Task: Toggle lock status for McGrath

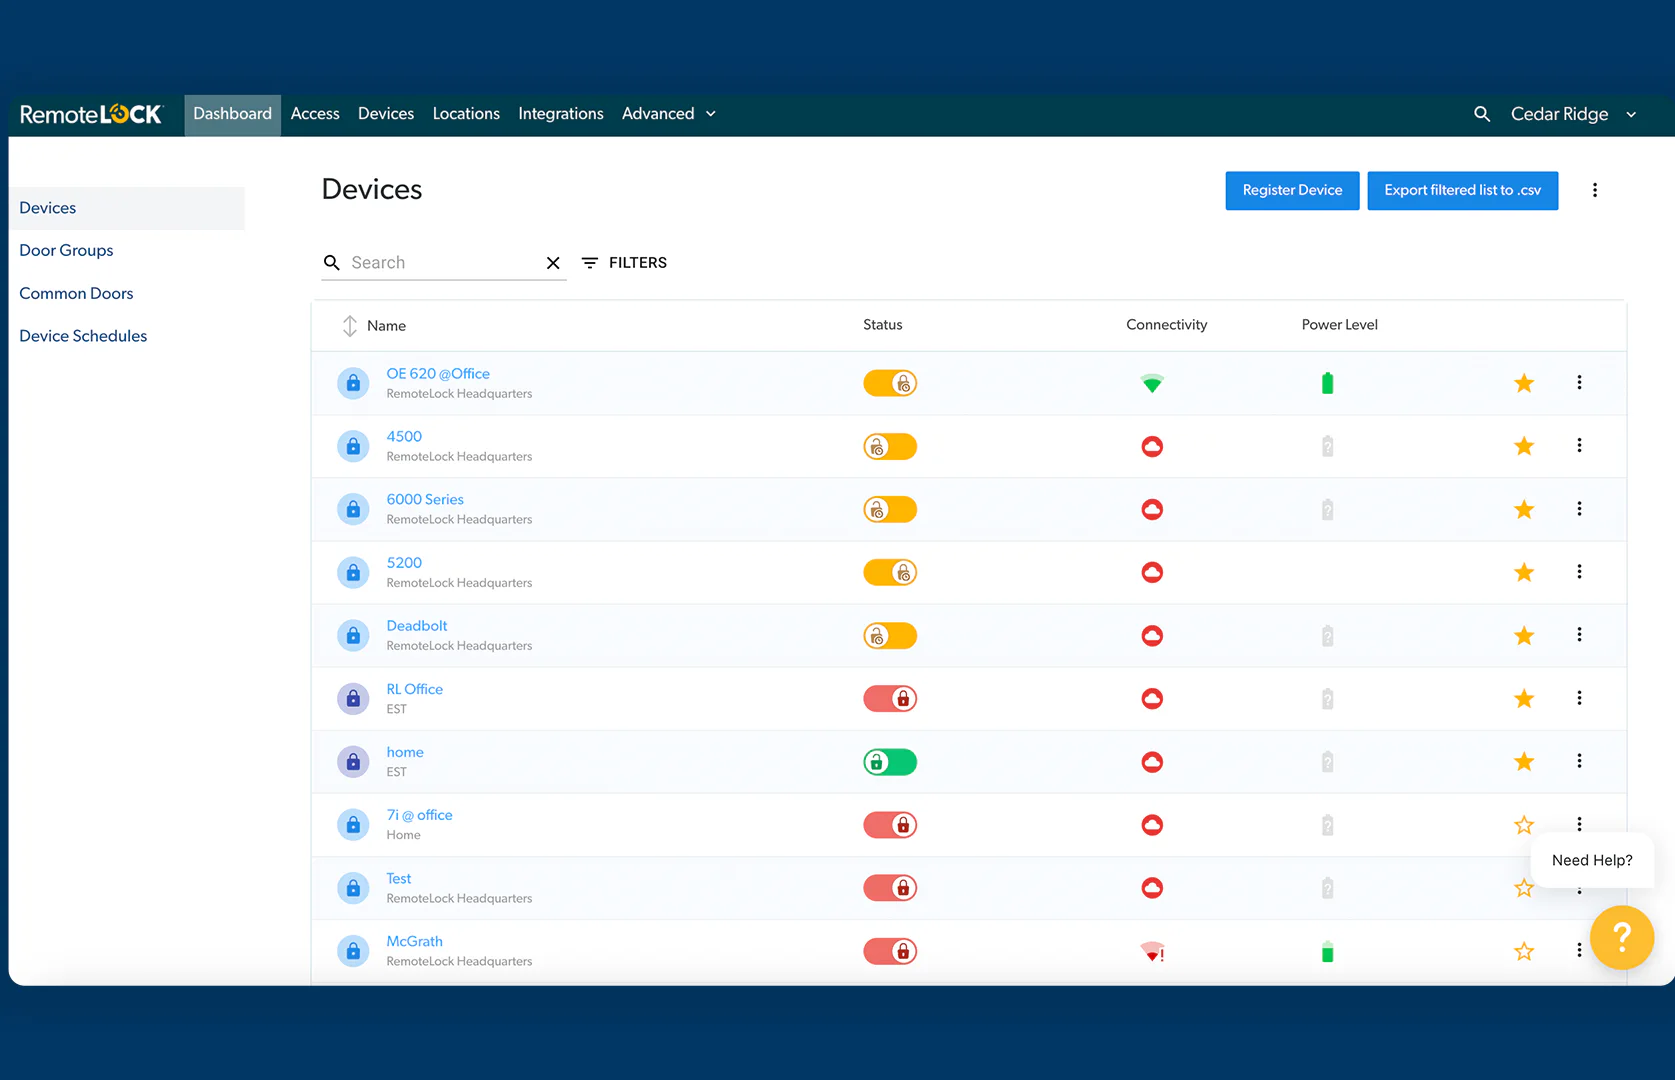Action: [890, 951]
